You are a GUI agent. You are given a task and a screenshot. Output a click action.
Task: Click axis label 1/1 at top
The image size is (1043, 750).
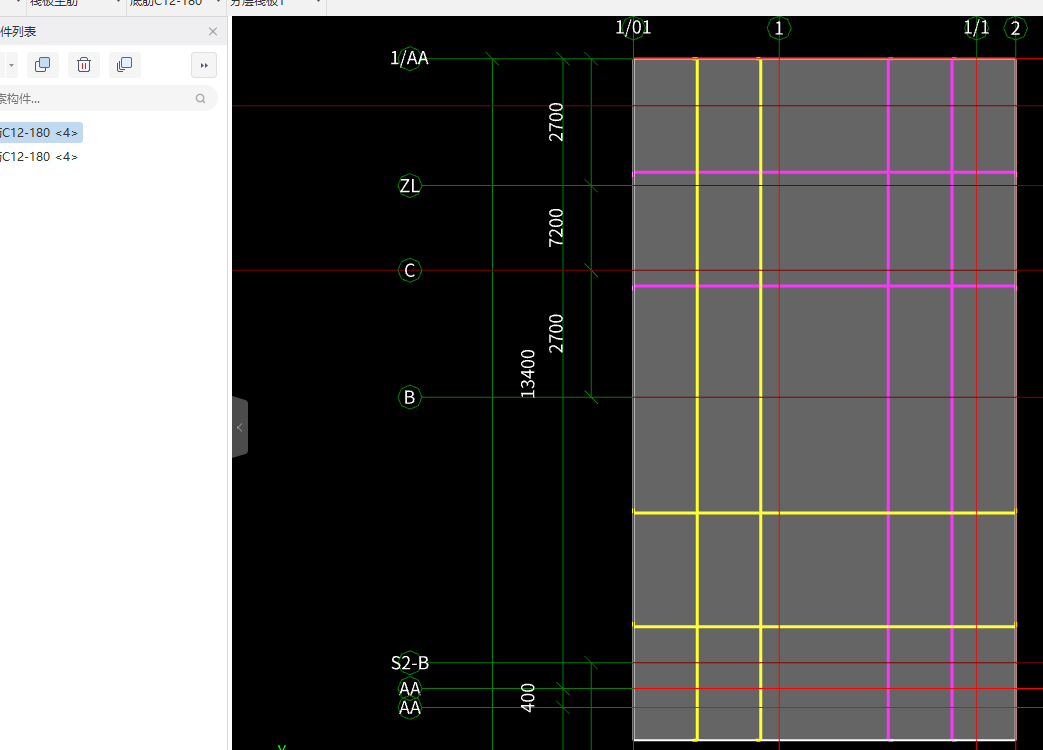tap(976, 28)
